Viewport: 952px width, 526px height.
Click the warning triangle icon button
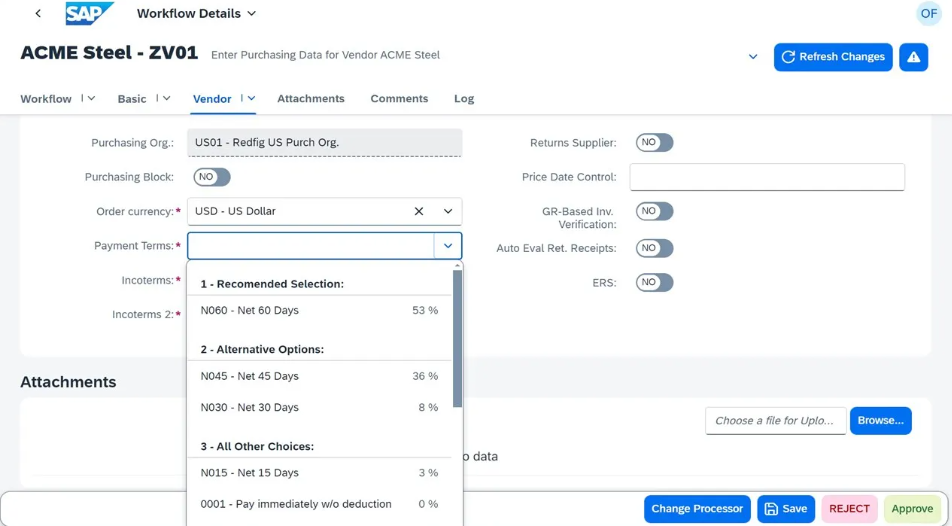click(x=913, y=57)
